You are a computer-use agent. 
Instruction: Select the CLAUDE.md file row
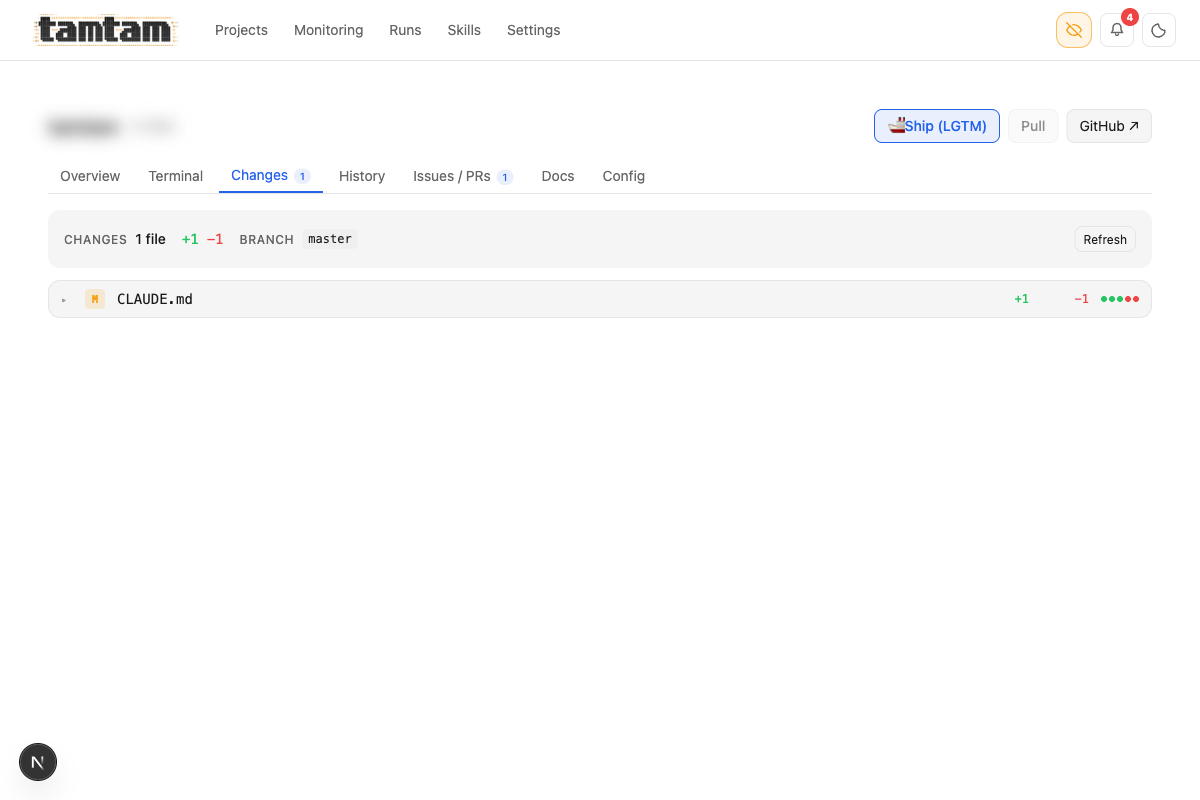pyautogui.click(x=154, y=298)
